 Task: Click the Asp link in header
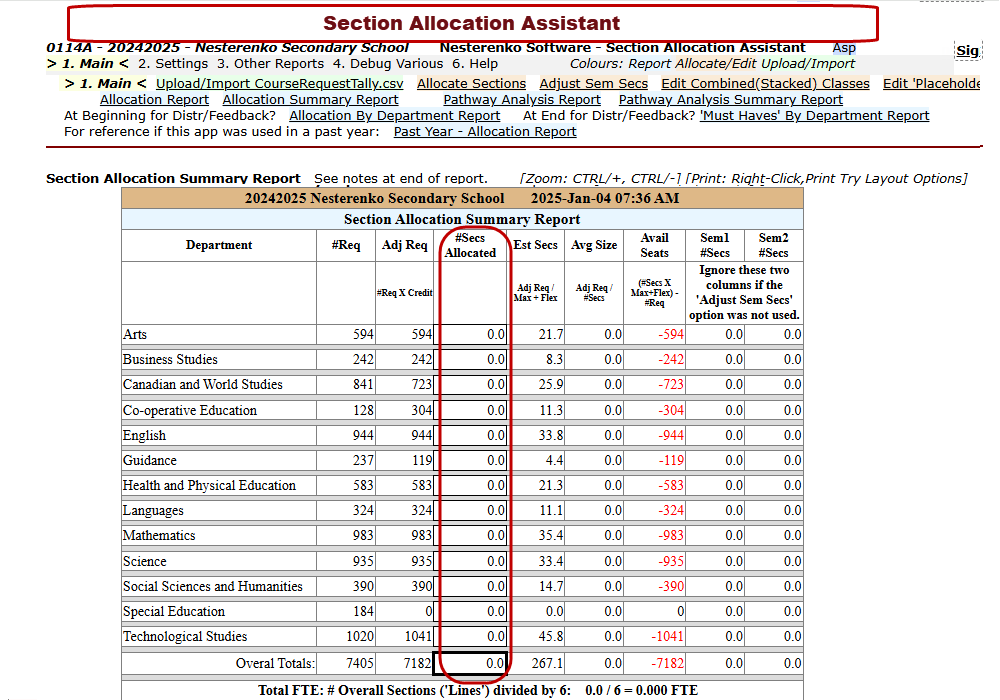[x=844, y=48]
